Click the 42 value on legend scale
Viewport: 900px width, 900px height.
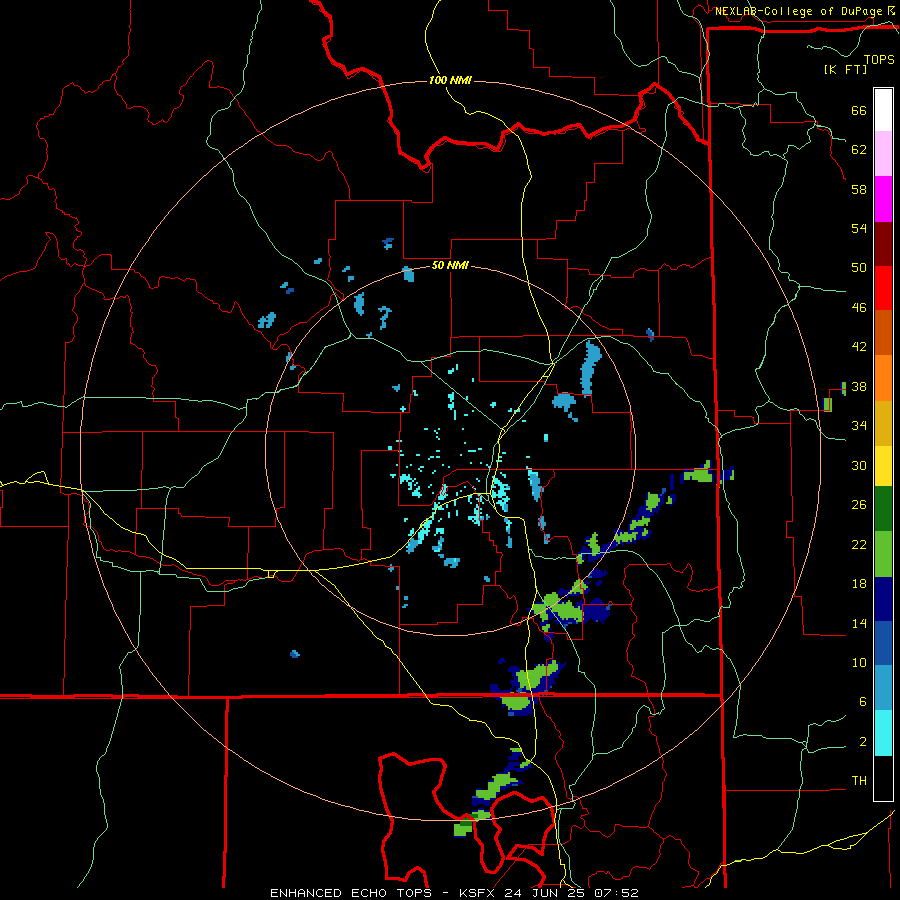coord(859,347)
